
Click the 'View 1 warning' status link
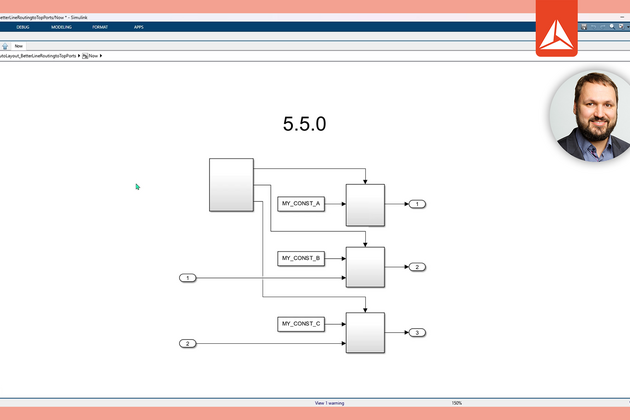click(329, 403)
